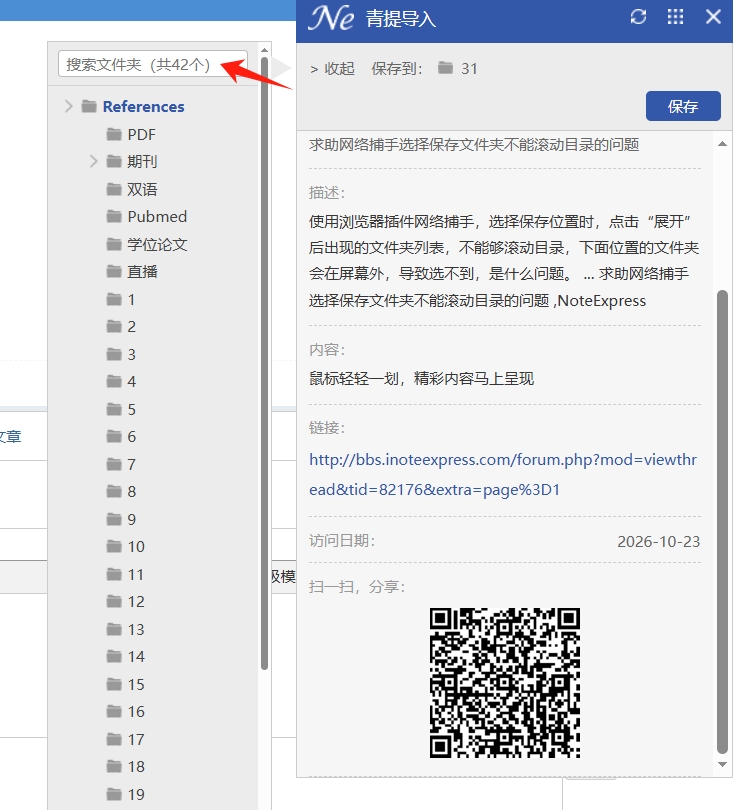Choose folder named 6
The height and width of the screenshot is (810, 741).
(131, 437)
